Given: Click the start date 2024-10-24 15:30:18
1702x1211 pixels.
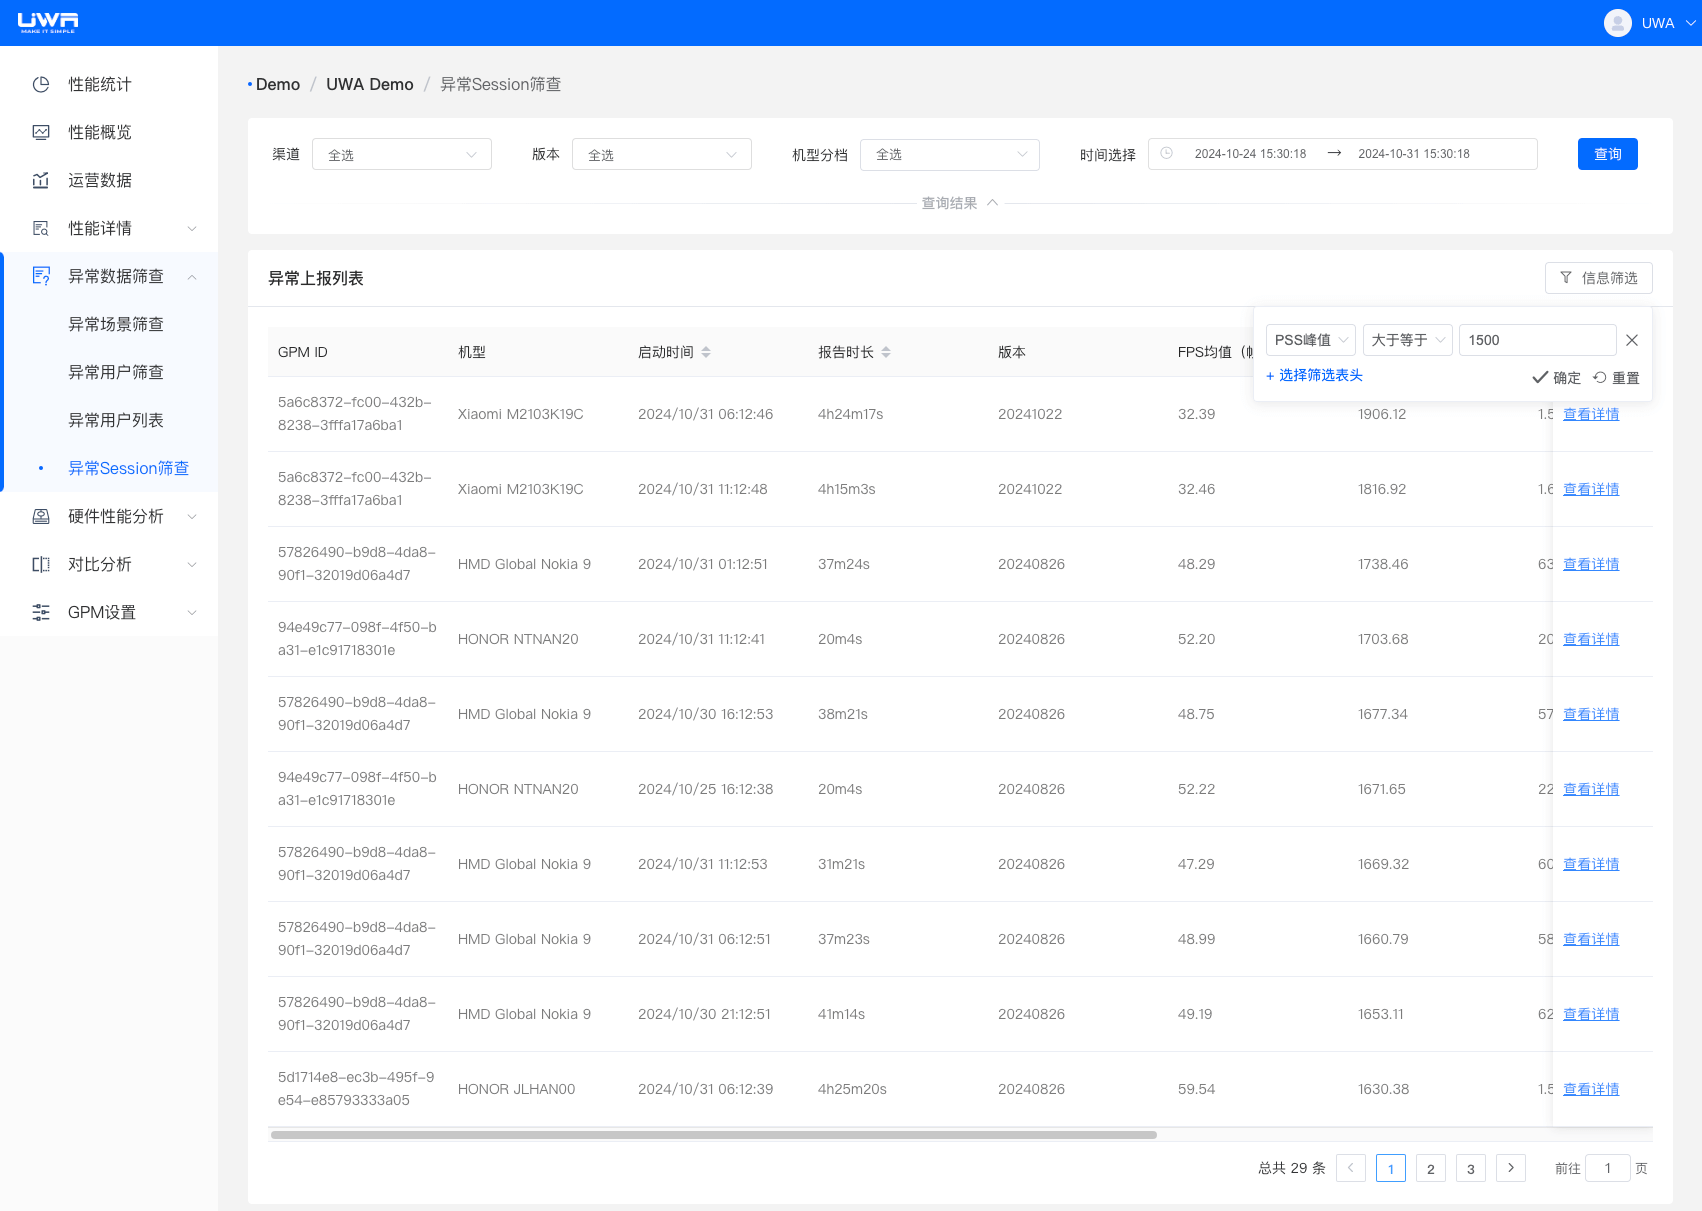Looking at the screenshot, I should point(1250,154).
